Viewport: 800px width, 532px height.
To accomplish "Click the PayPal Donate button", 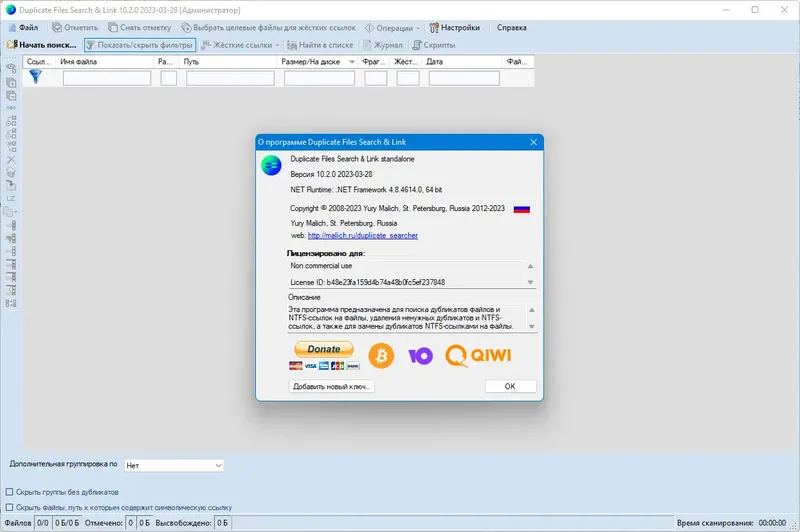I will 324,349.
